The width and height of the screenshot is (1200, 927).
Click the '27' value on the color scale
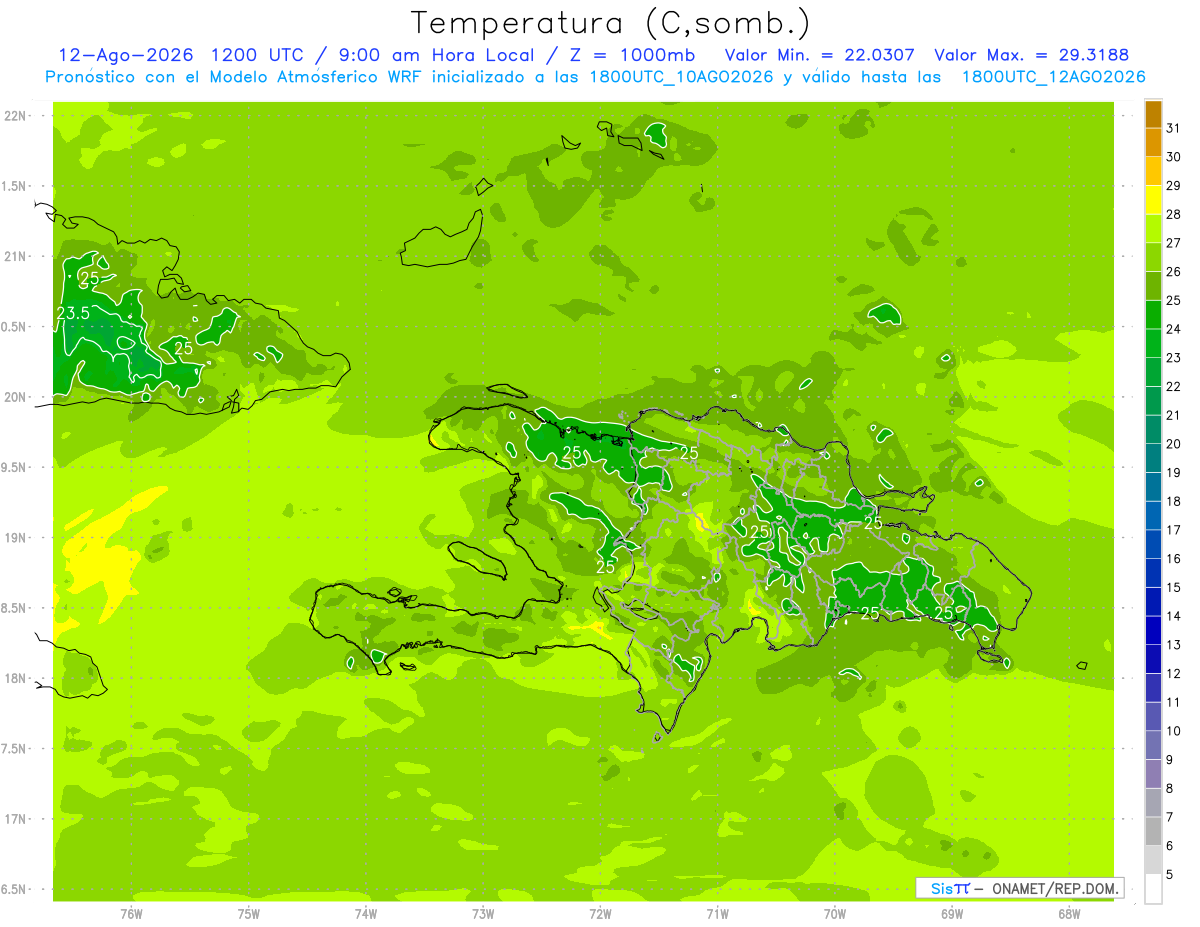pos(1174,243)
